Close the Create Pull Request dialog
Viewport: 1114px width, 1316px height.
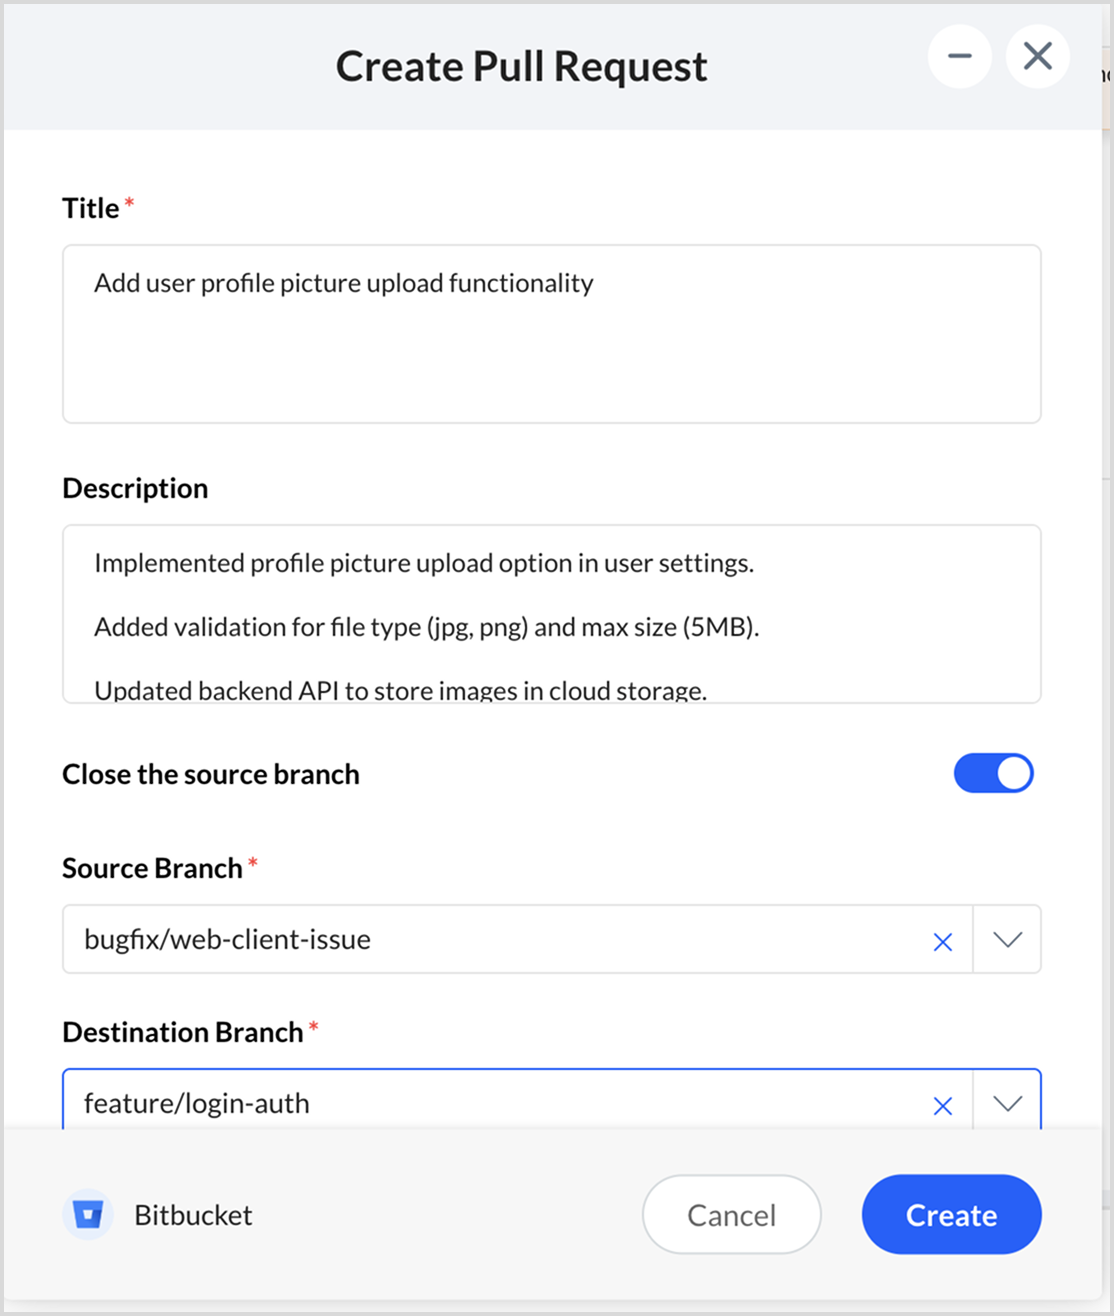pyautogui.click(x=1038, y=57)
